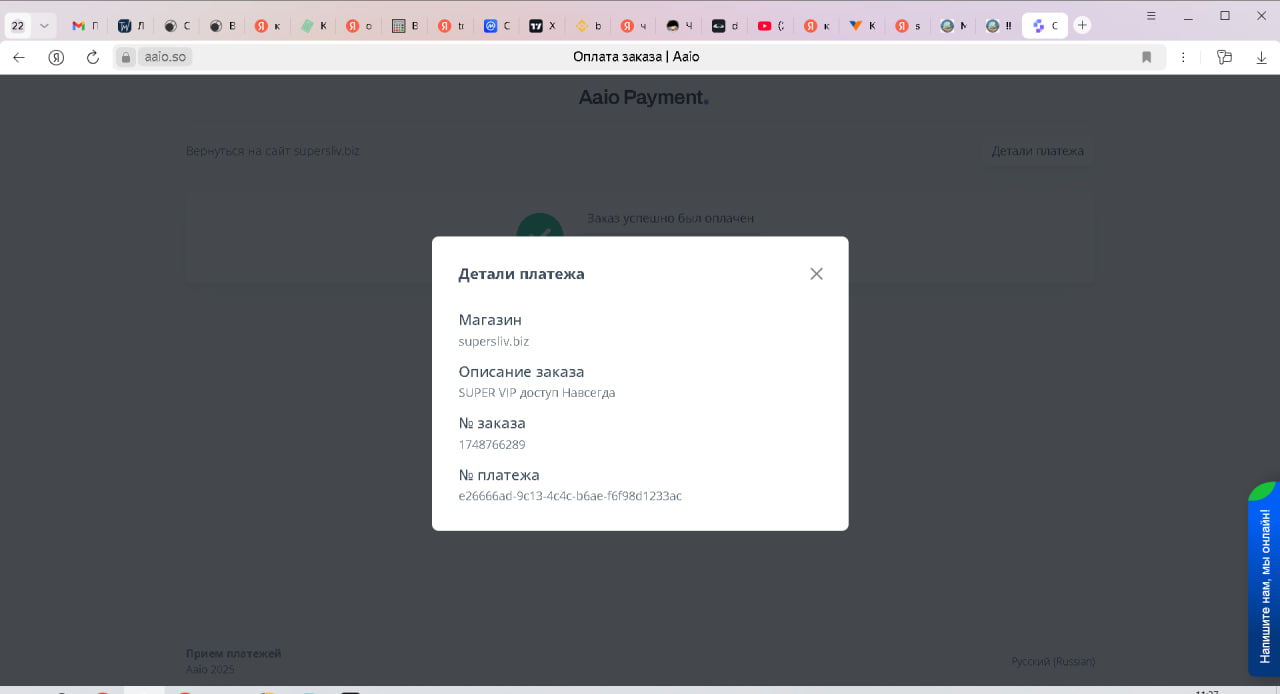This screenshot has width=1280, height=694.
Task: Click the 'Магазин' label
Action: 490,320
